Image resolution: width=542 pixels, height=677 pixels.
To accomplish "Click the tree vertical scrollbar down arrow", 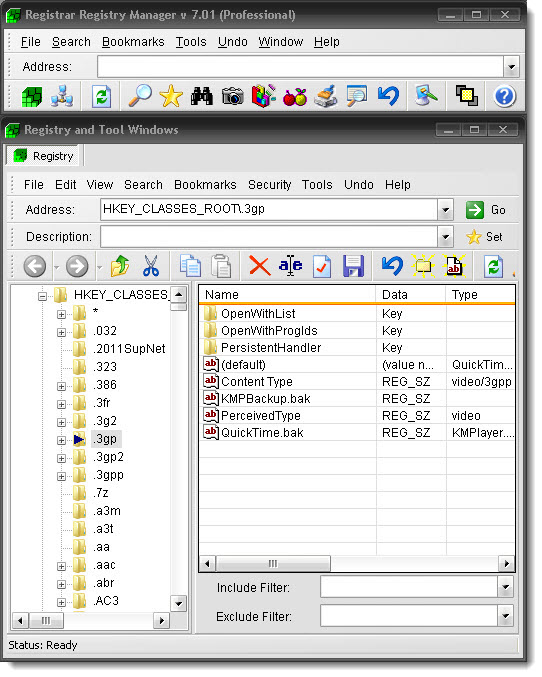I will pyautogui.click(x=178, y=604).
